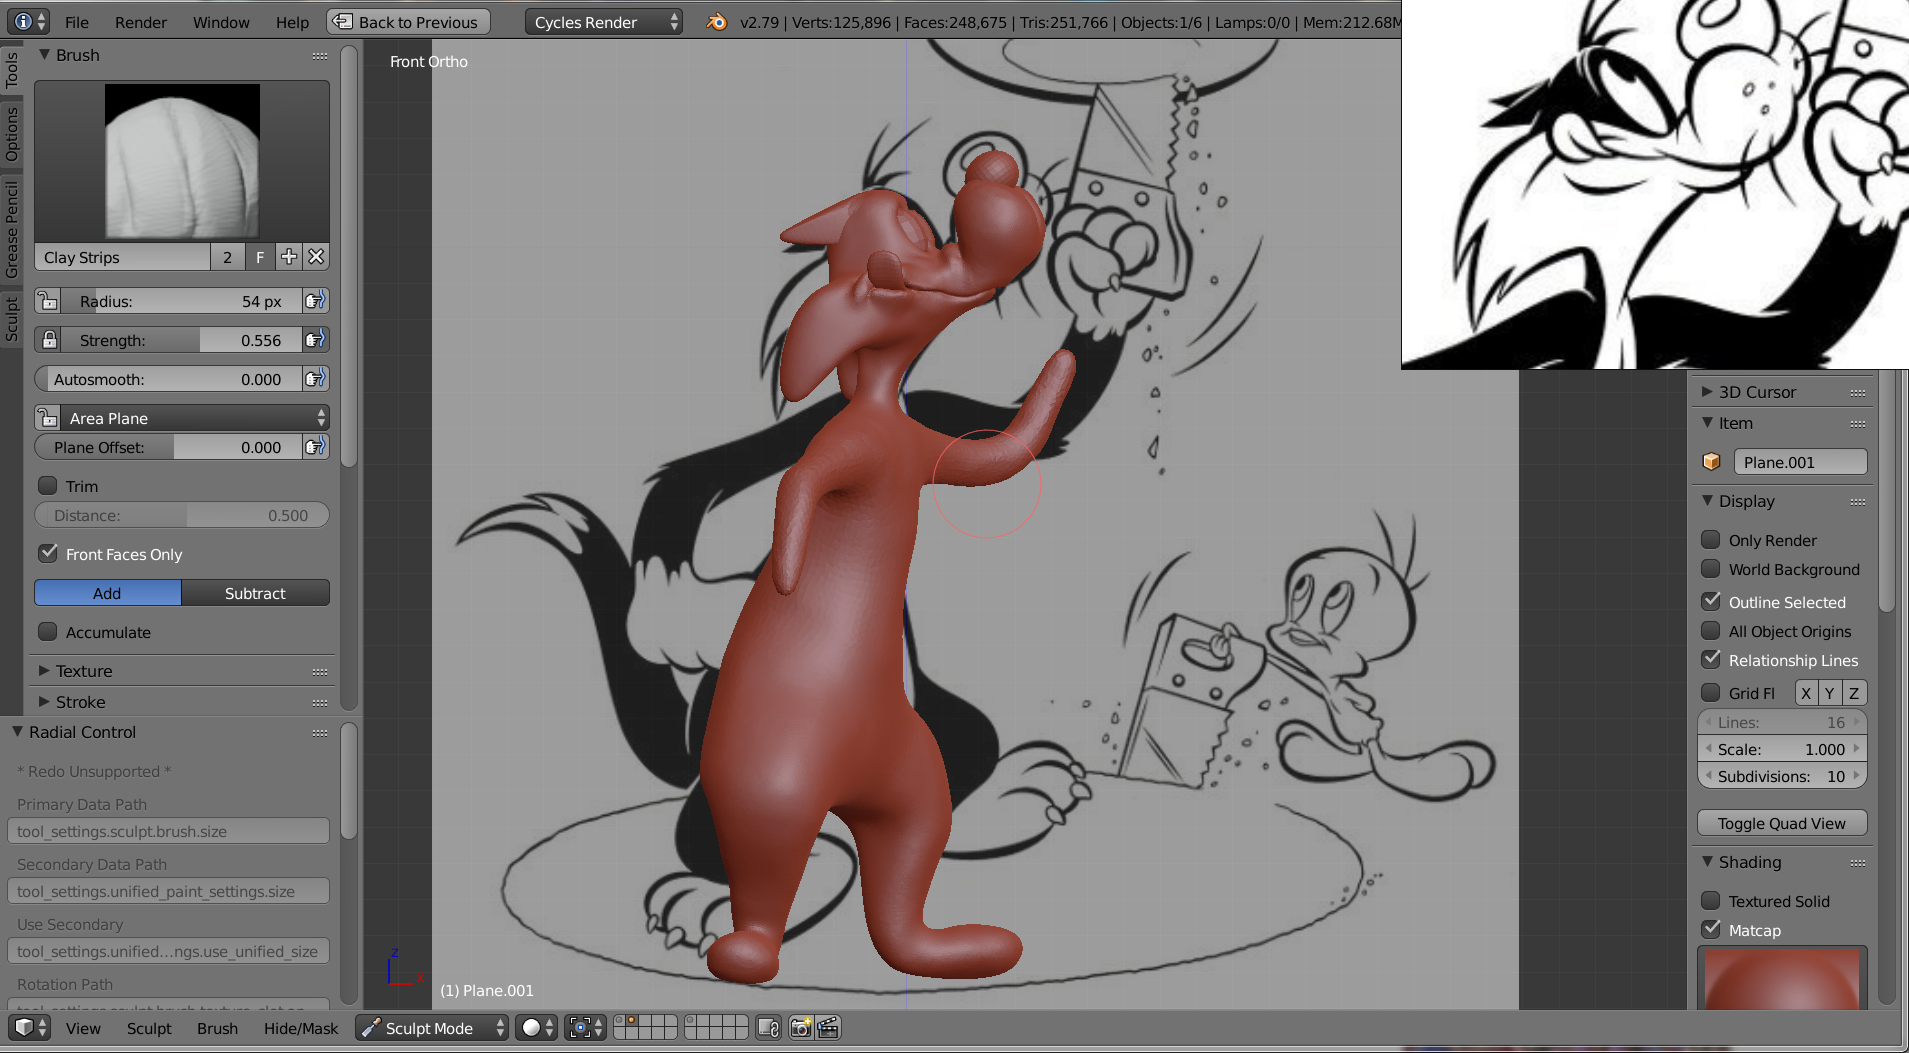Image resolution: width=1909 pixels, height=1053 pixels.
Task: Toggle unified strength lock icon
Action: tap(48, 340)
